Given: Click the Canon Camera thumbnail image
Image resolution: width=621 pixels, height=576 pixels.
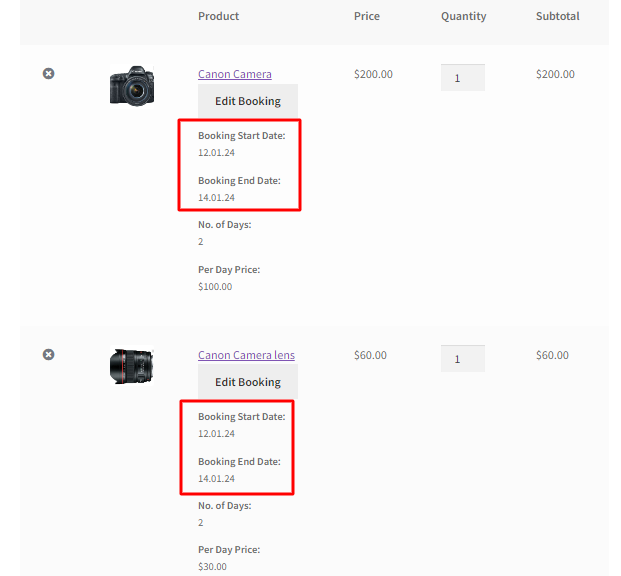Looking at the screenshot, I should 132,86.
